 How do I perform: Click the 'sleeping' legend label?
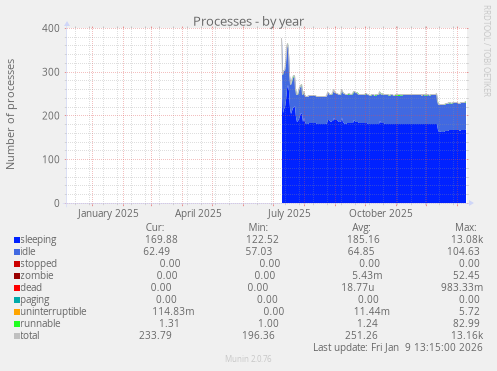[x=38, y=240]
